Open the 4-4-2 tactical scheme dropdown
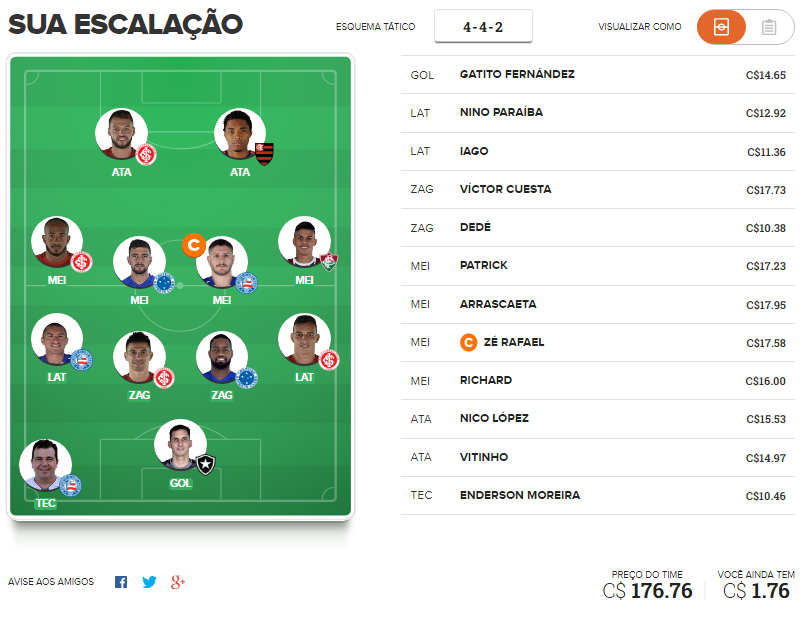805x619 pixels. coord(483,26)
